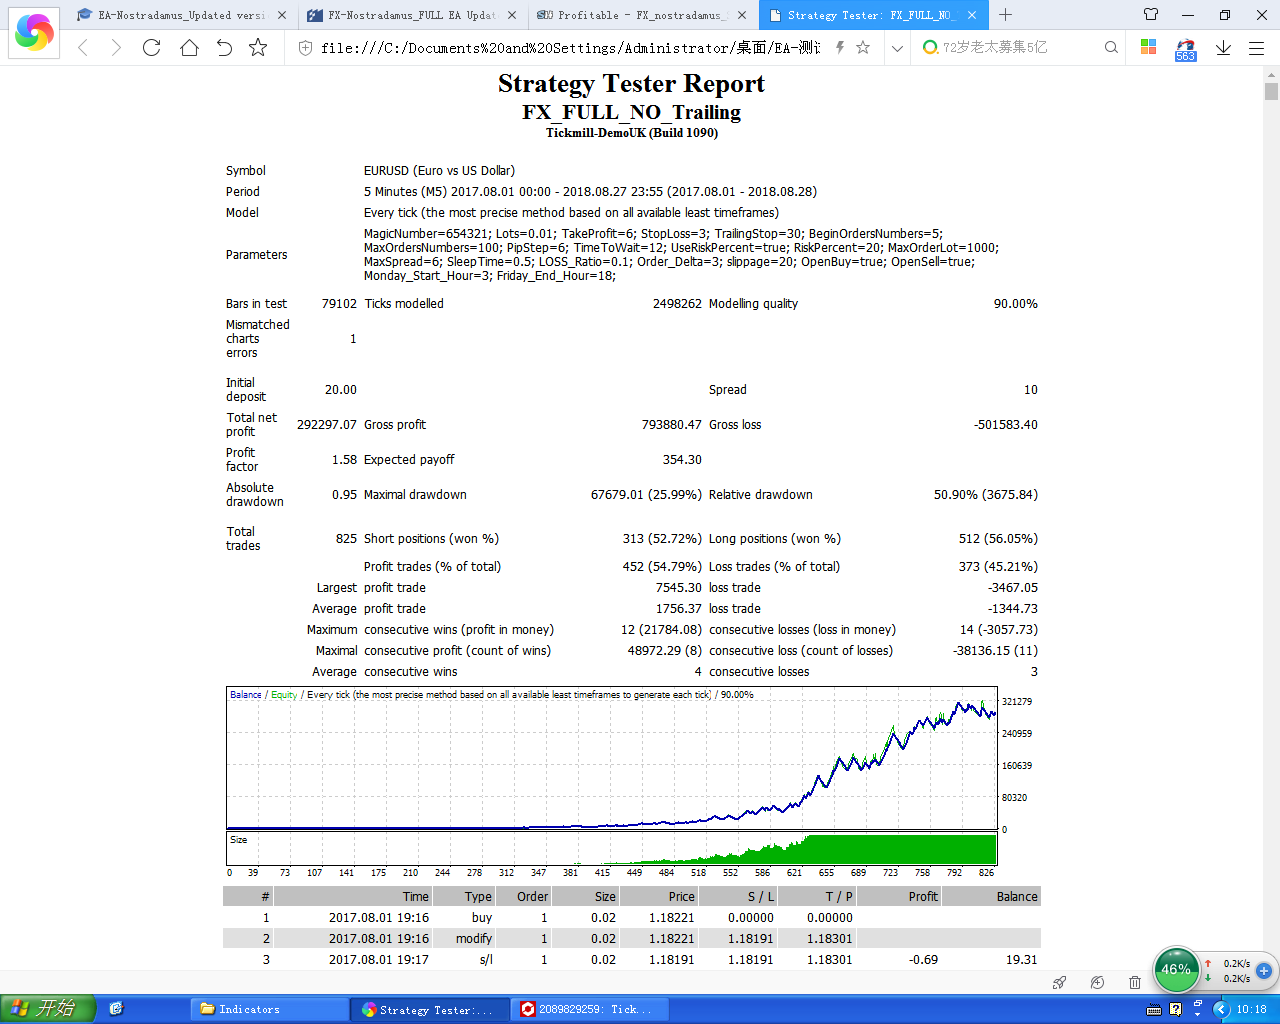Screen dimensions: 1280x1024
Task: Click the Gross loss value -501583.40
Action: coord(1006,425)
